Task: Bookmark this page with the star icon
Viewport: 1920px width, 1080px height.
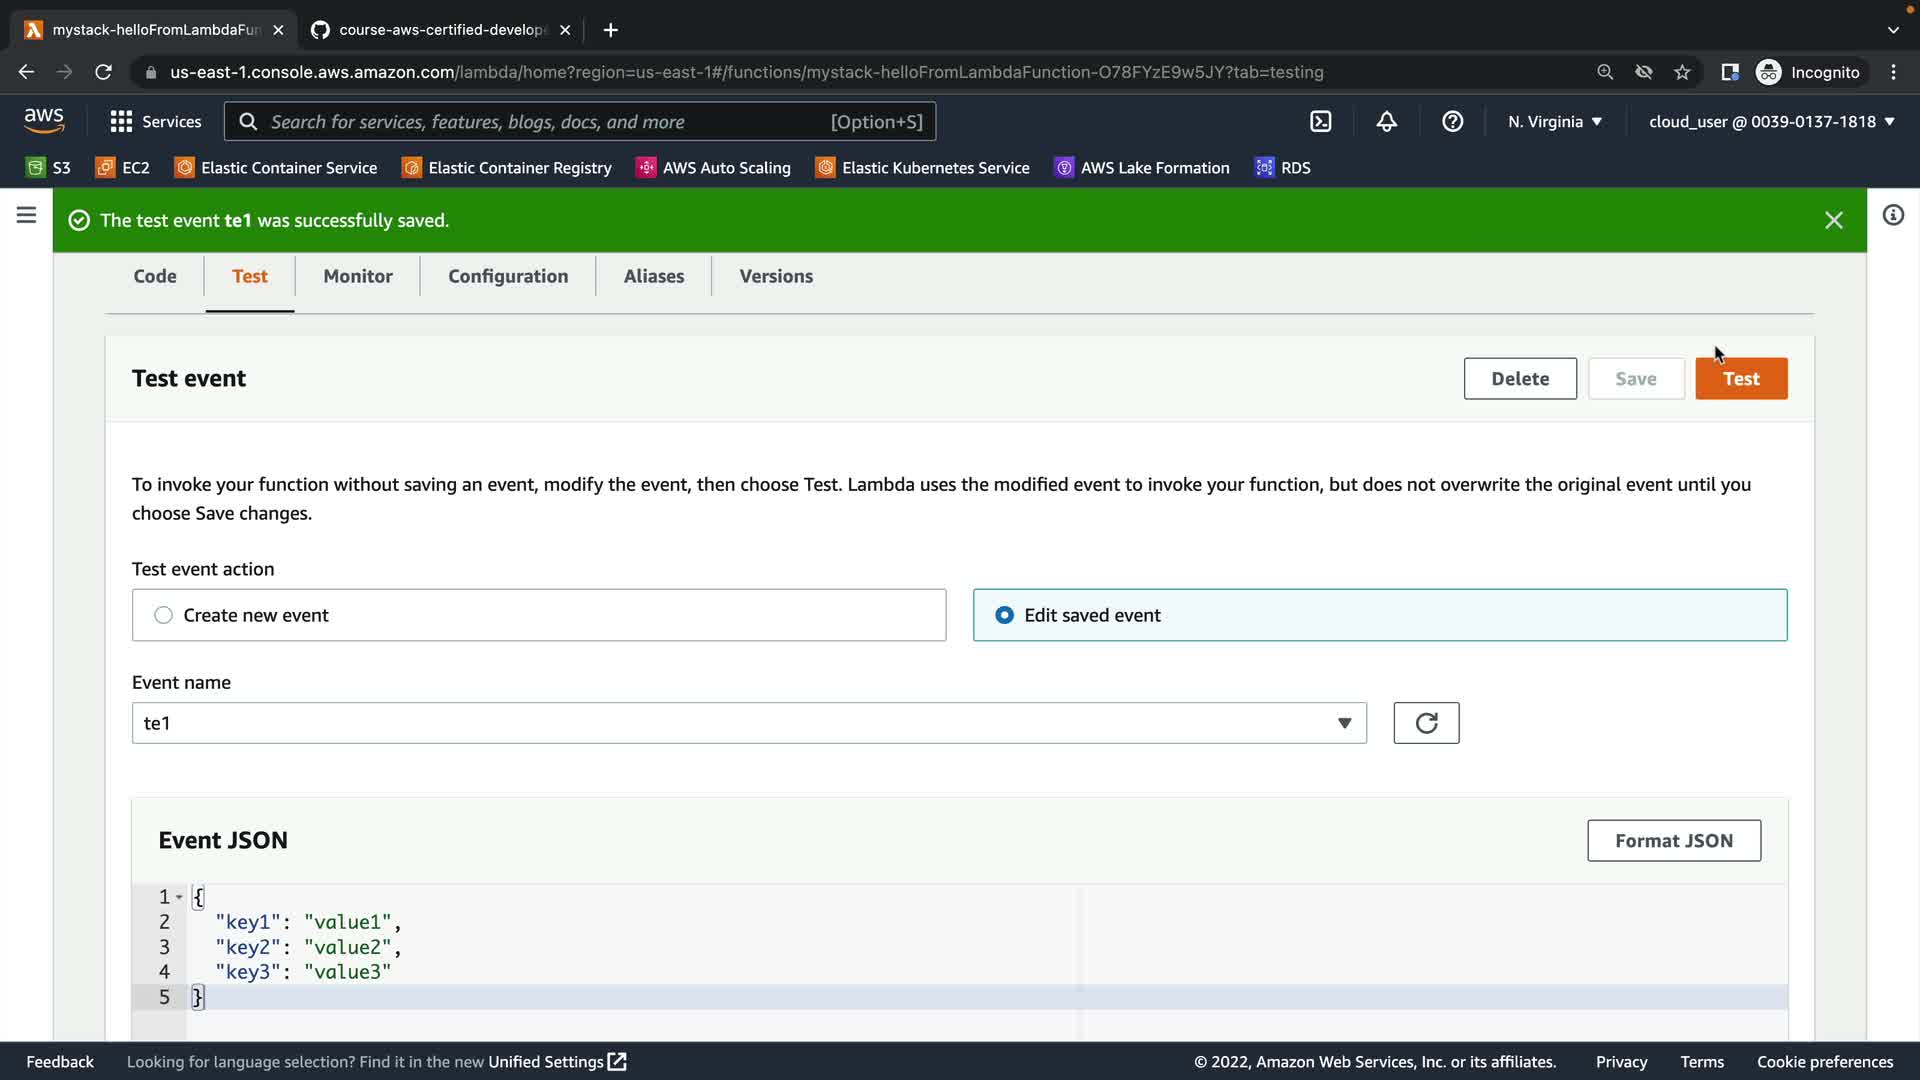Action: pos(1682,72)
